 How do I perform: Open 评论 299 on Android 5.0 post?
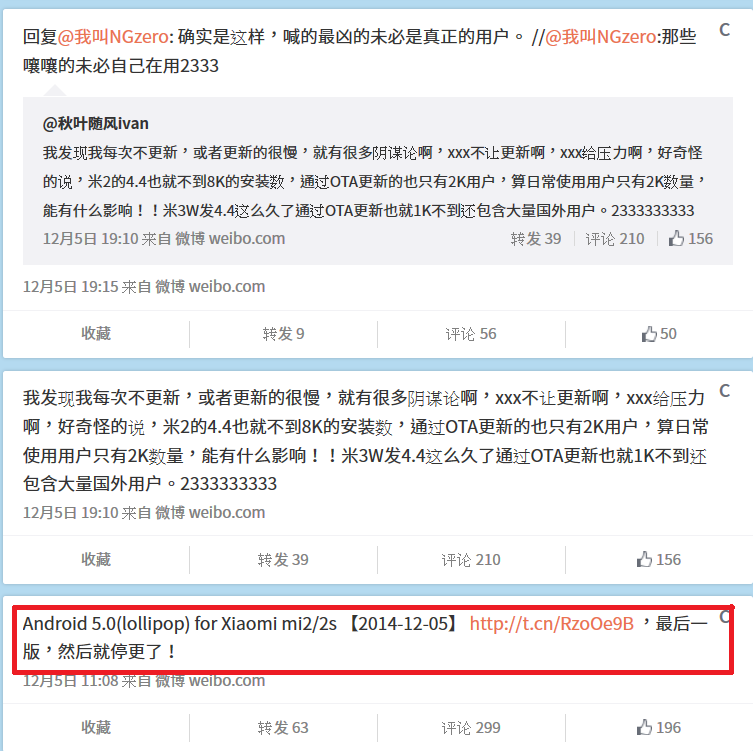point(471,727)
